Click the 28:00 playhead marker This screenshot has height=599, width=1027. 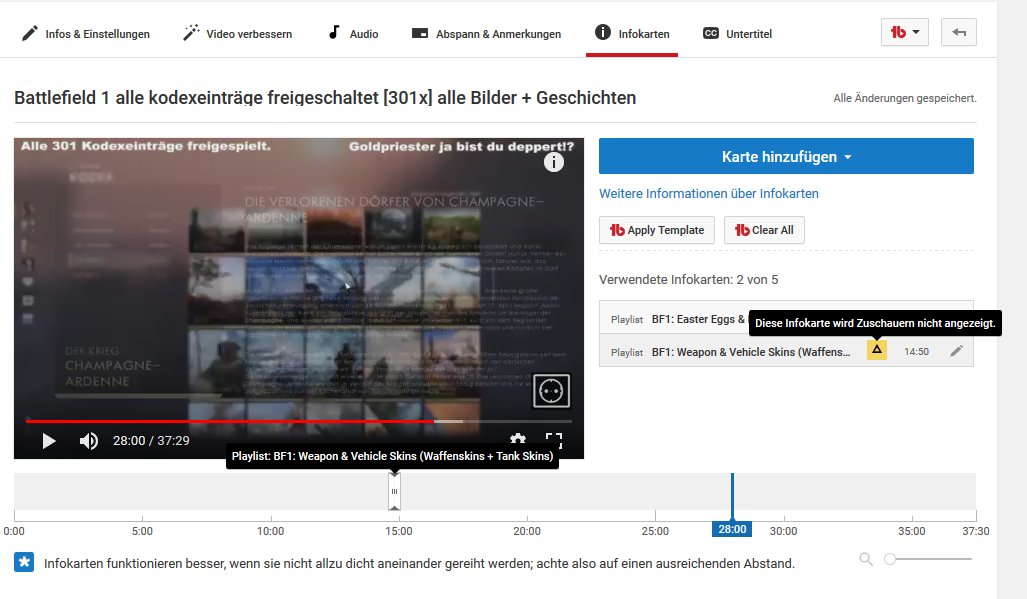[x=732, y=529]
